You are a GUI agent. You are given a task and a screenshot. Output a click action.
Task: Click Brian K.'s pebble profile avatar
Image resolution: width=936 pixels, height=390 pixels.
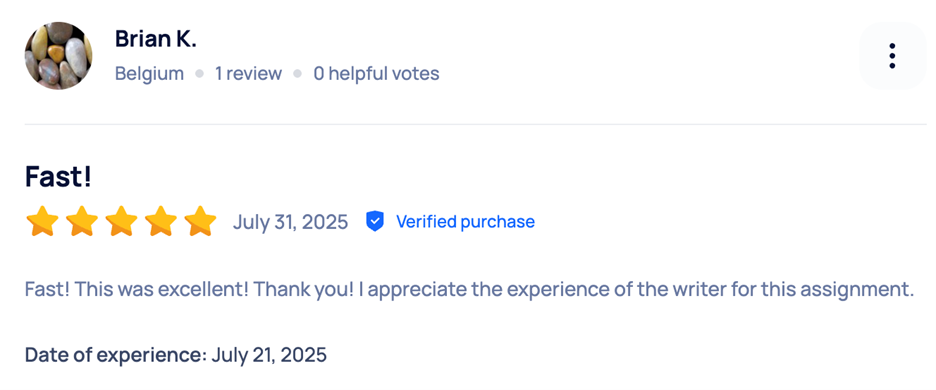pos(58,56)
